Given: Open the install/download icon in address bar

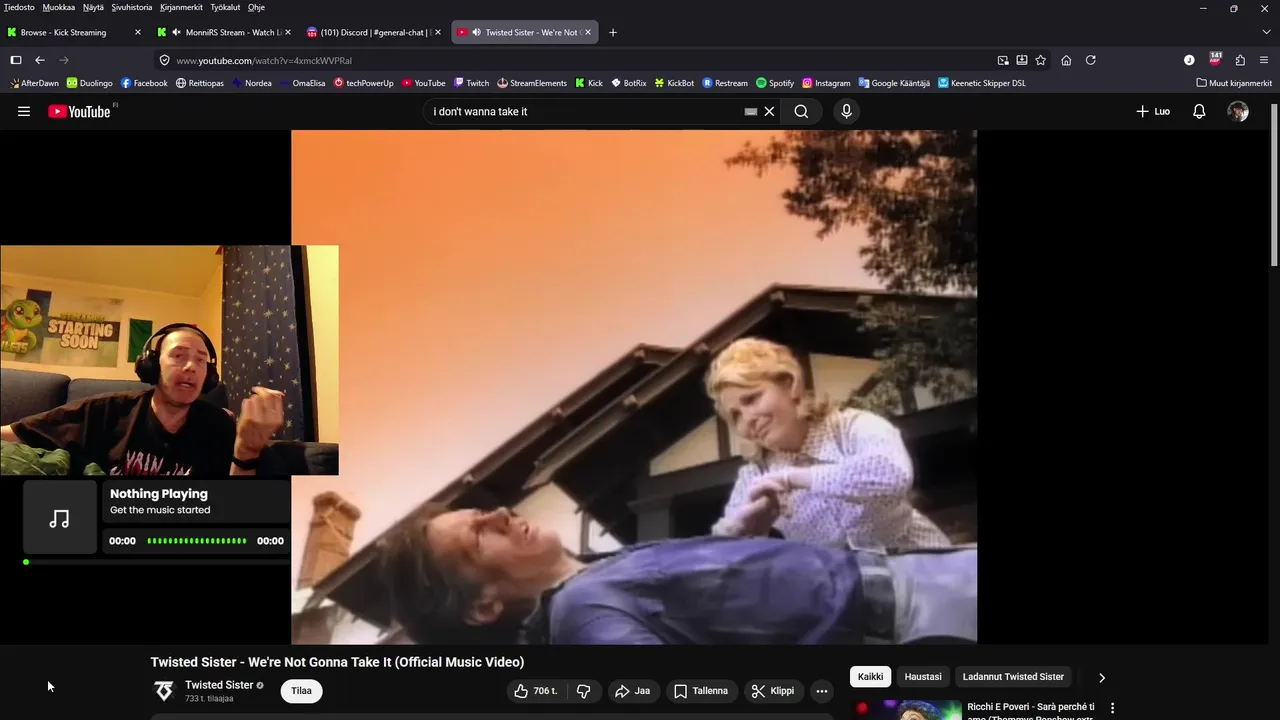Looking at the screenshot, I should (1022, 60).
